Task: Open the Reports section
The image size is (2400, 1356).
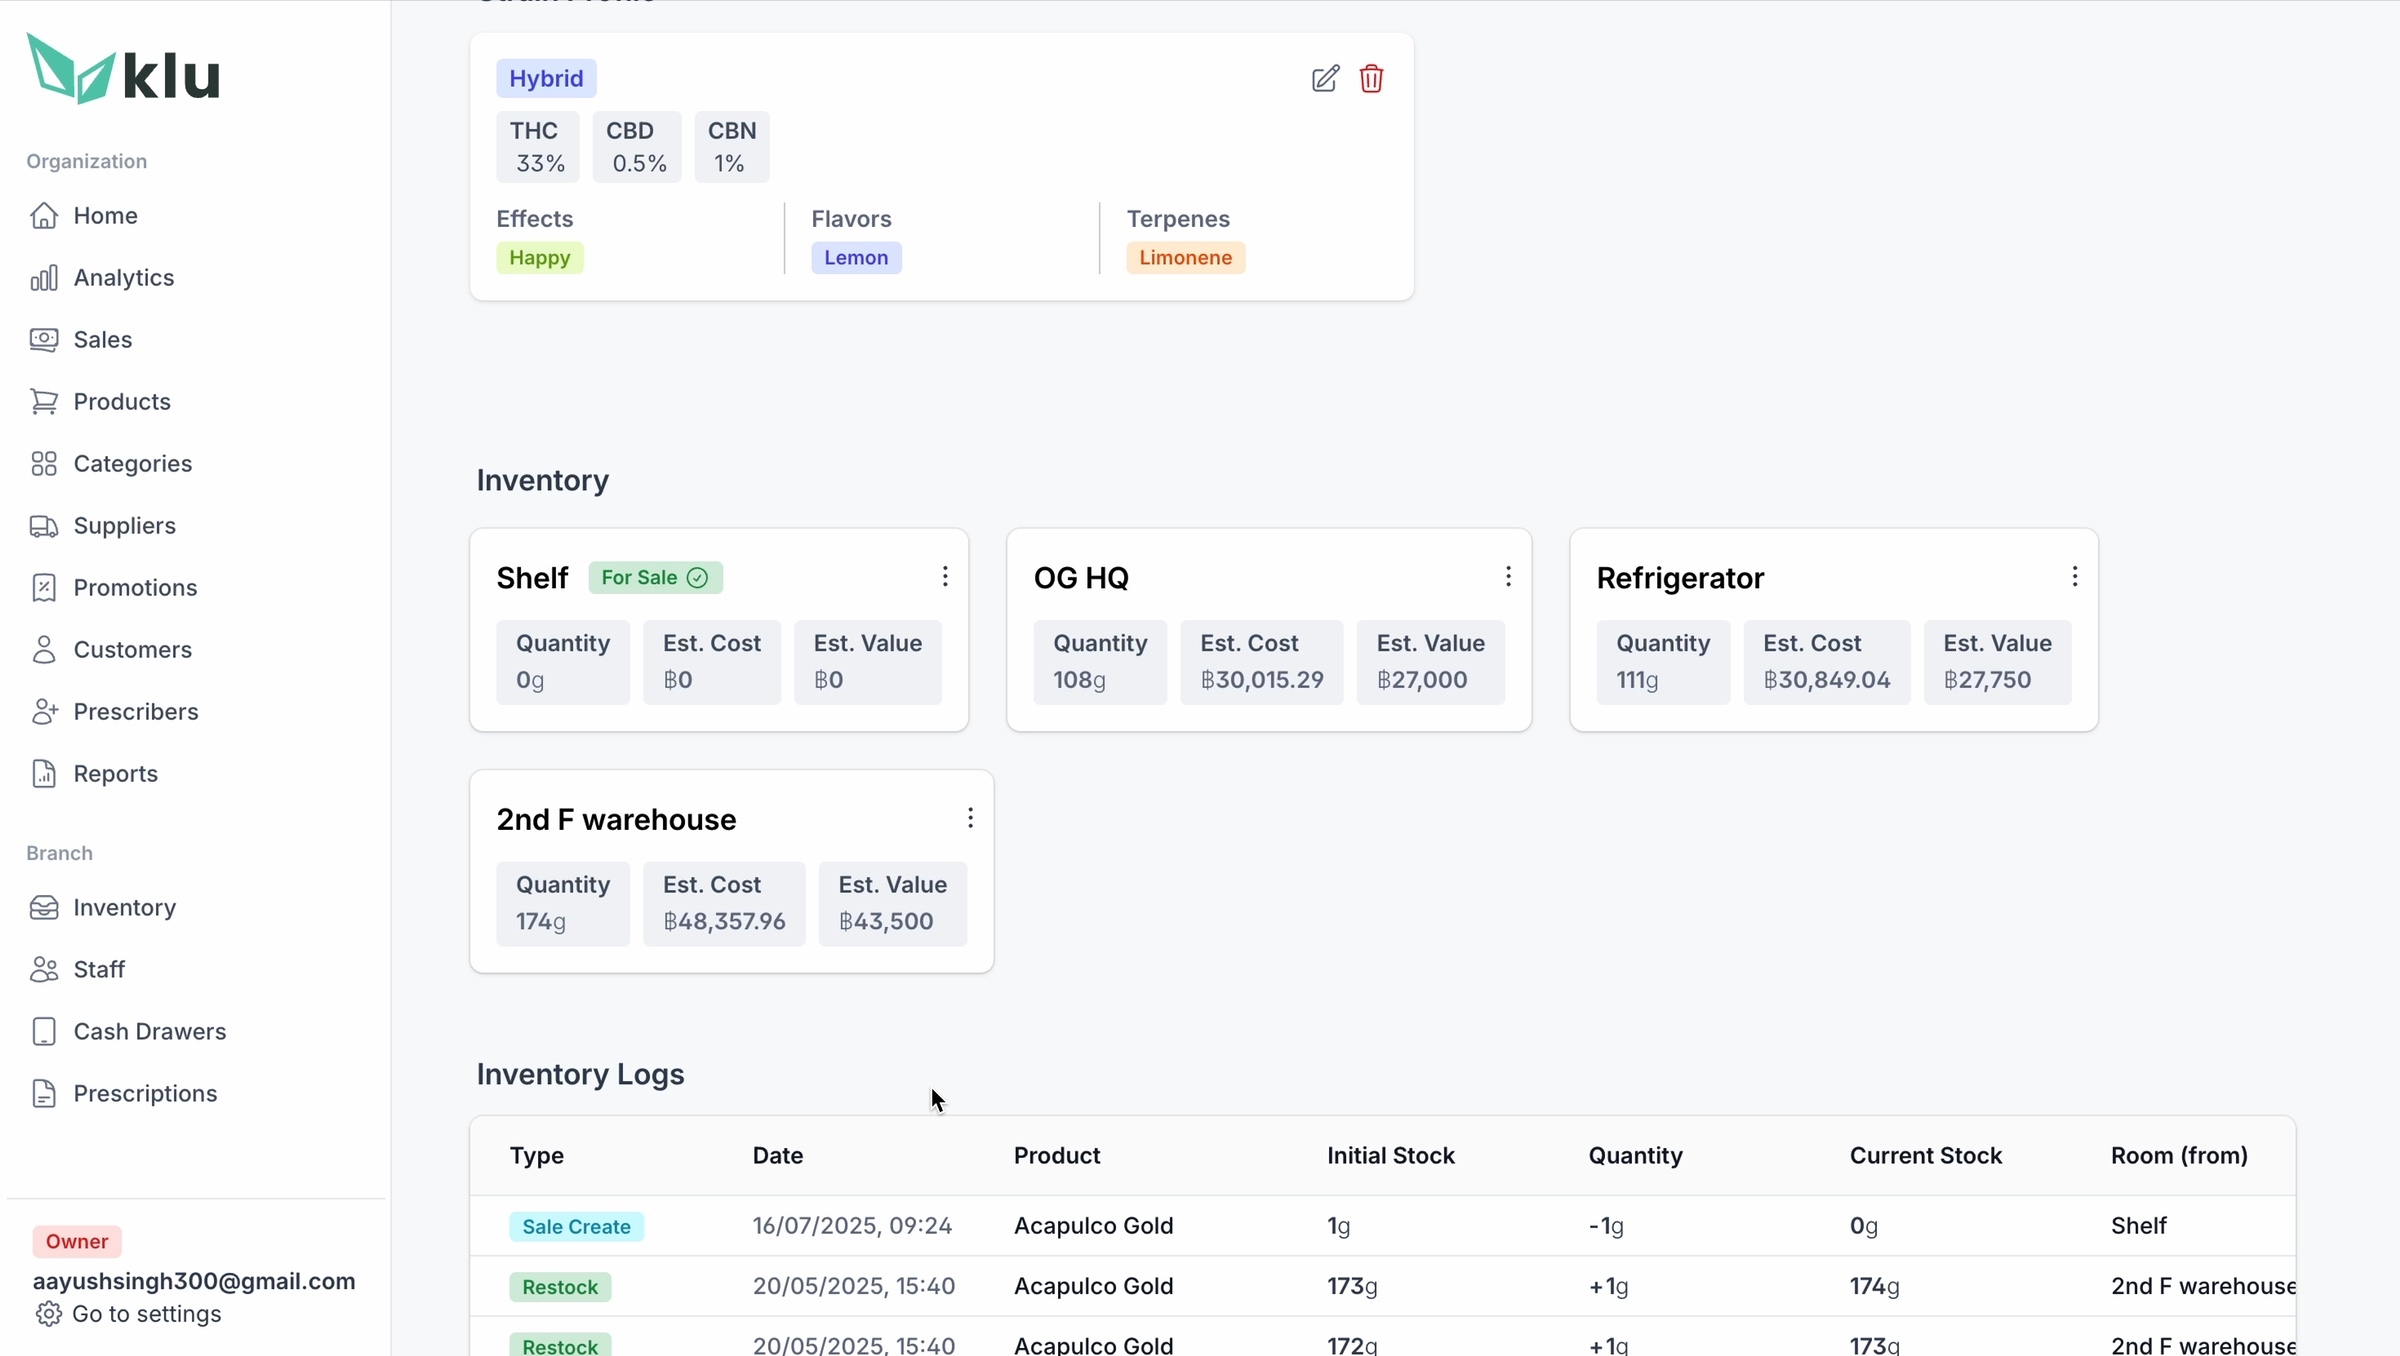Action: [115, 773]
